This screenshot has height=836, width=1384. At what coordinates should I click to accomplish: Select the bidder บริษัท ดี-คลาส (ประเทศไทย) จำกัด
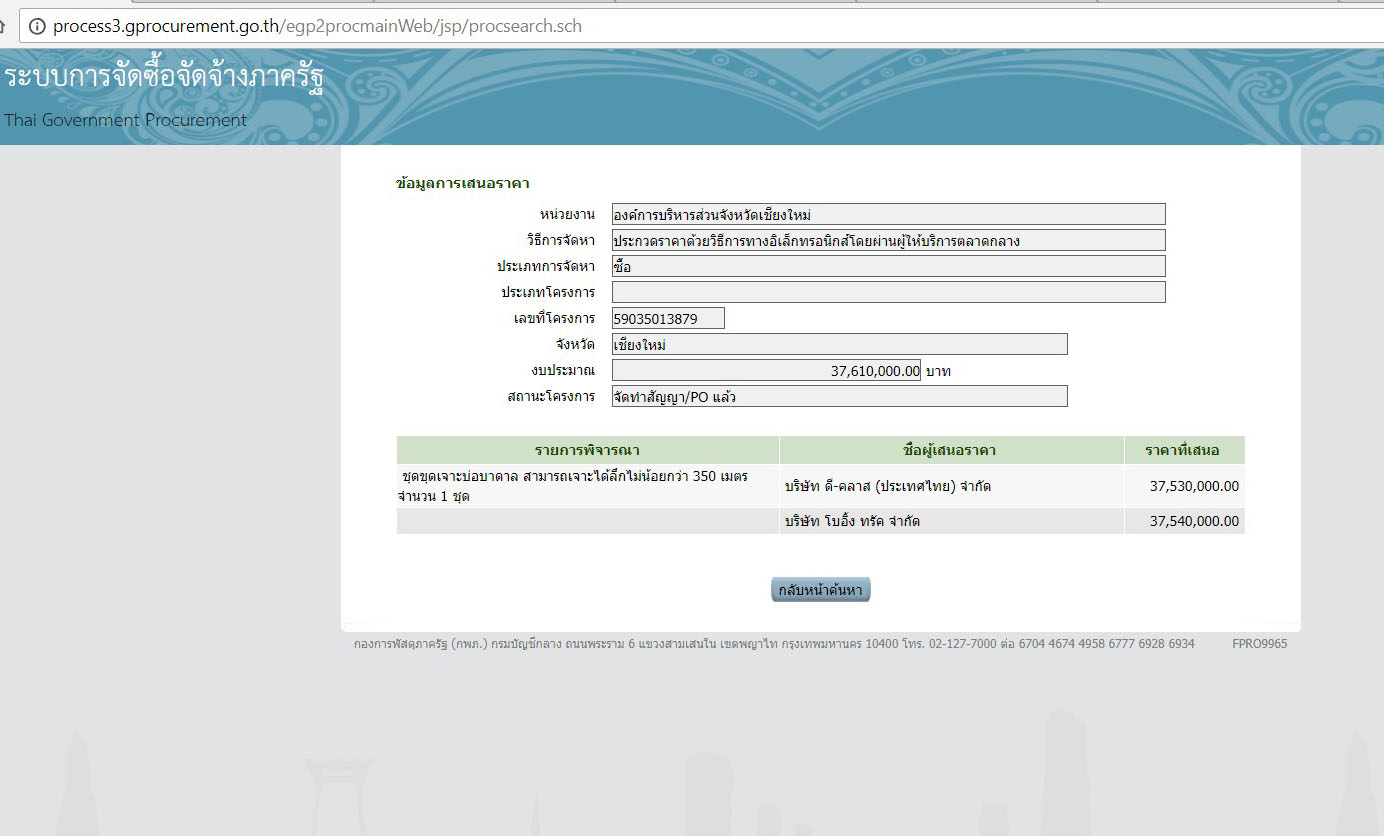click(x=888, y=487)
